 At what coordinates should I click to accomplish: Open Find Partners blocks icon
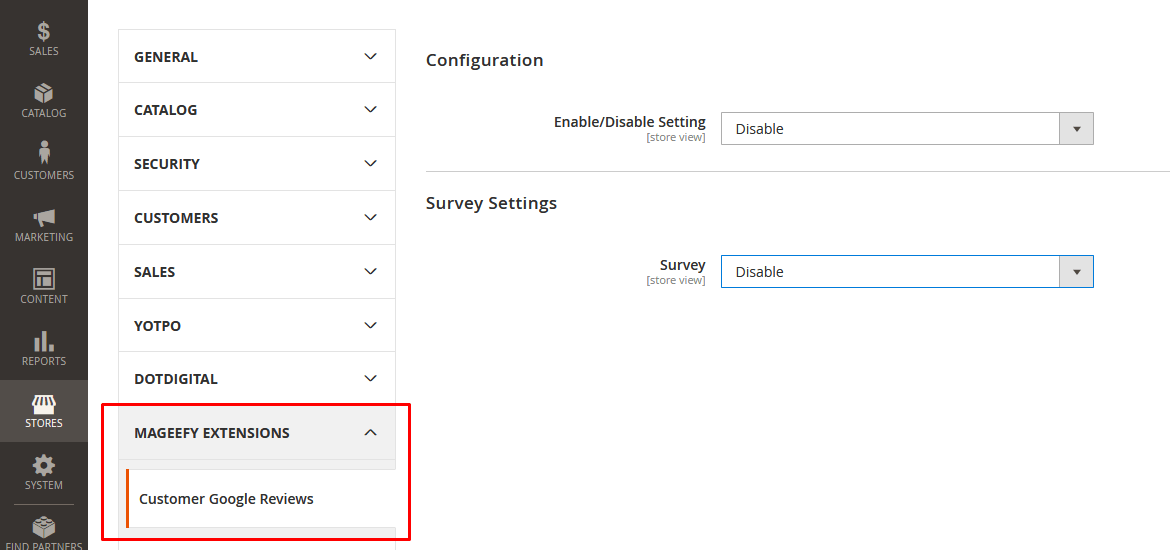click(x=44, y=528)
